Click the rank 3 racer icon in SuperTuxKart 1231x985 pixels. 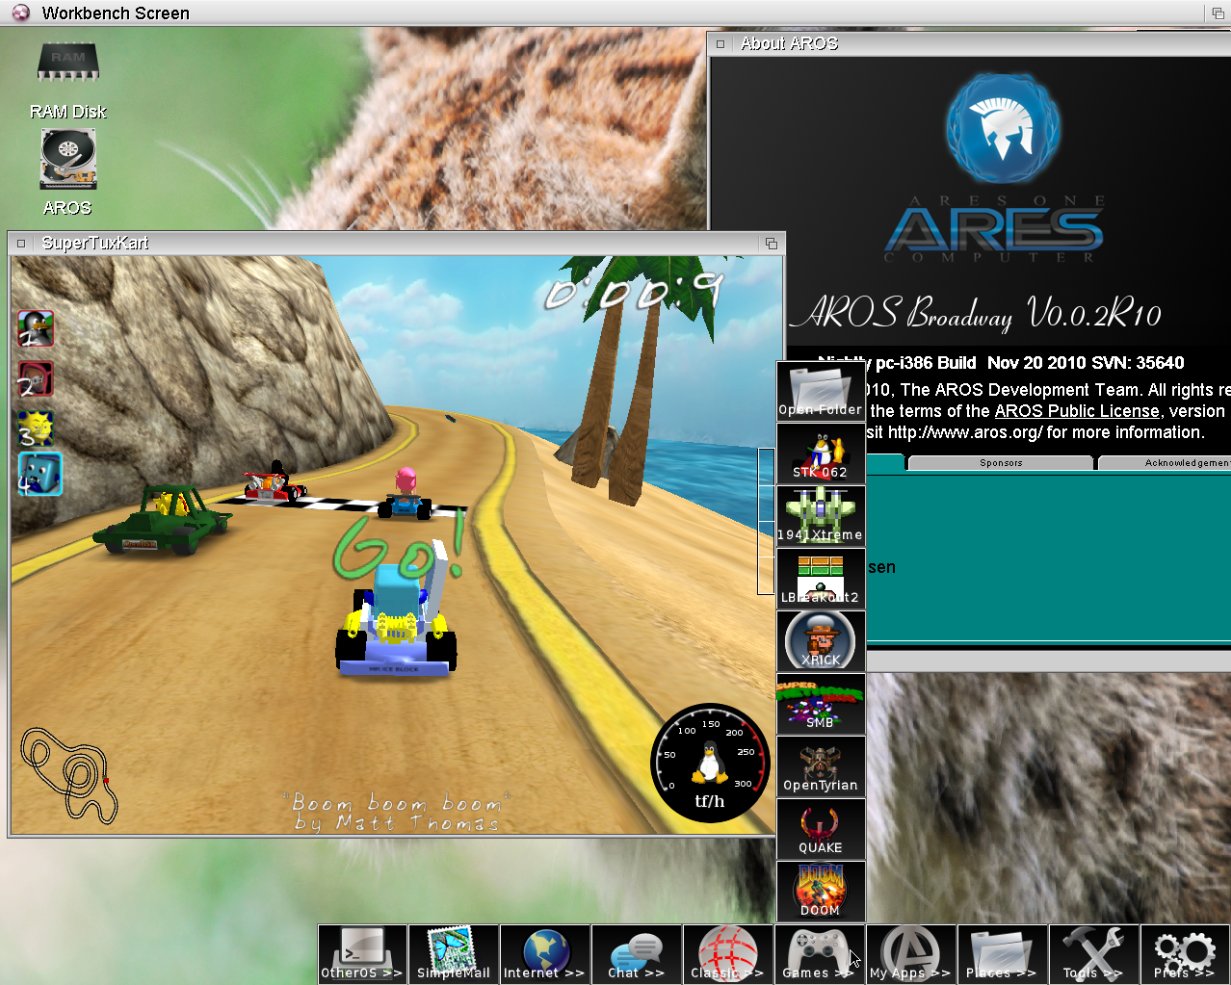click(36, 428)
